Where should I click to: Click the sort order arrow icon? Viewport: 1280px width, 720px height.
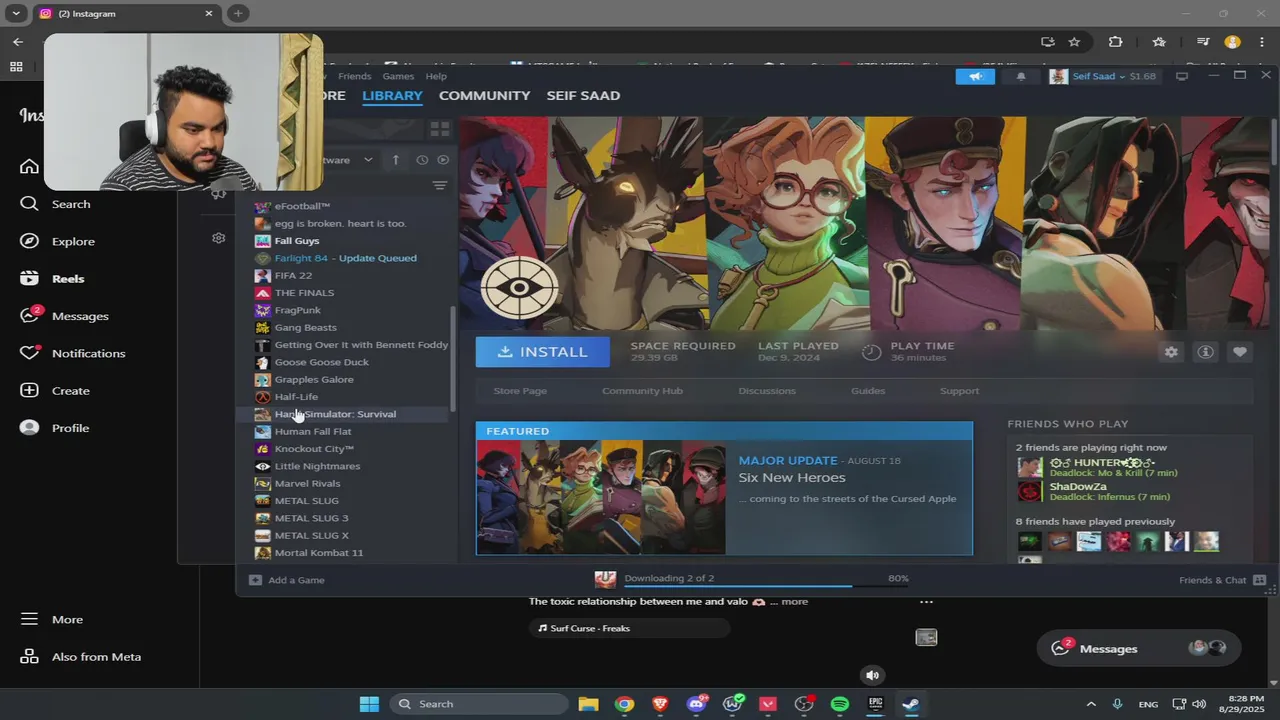(395, 160)
